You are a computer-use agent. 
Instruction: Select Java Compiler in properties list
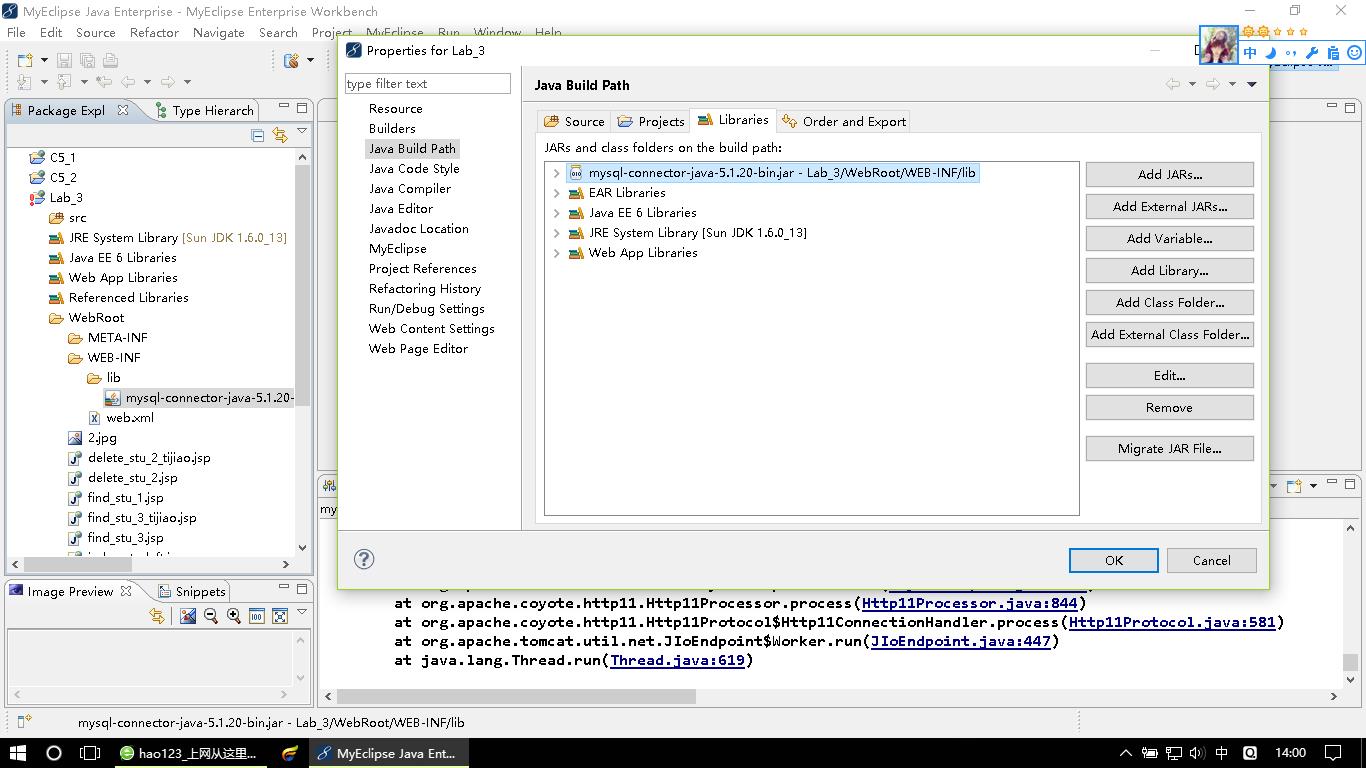click(x=409, y=188)
